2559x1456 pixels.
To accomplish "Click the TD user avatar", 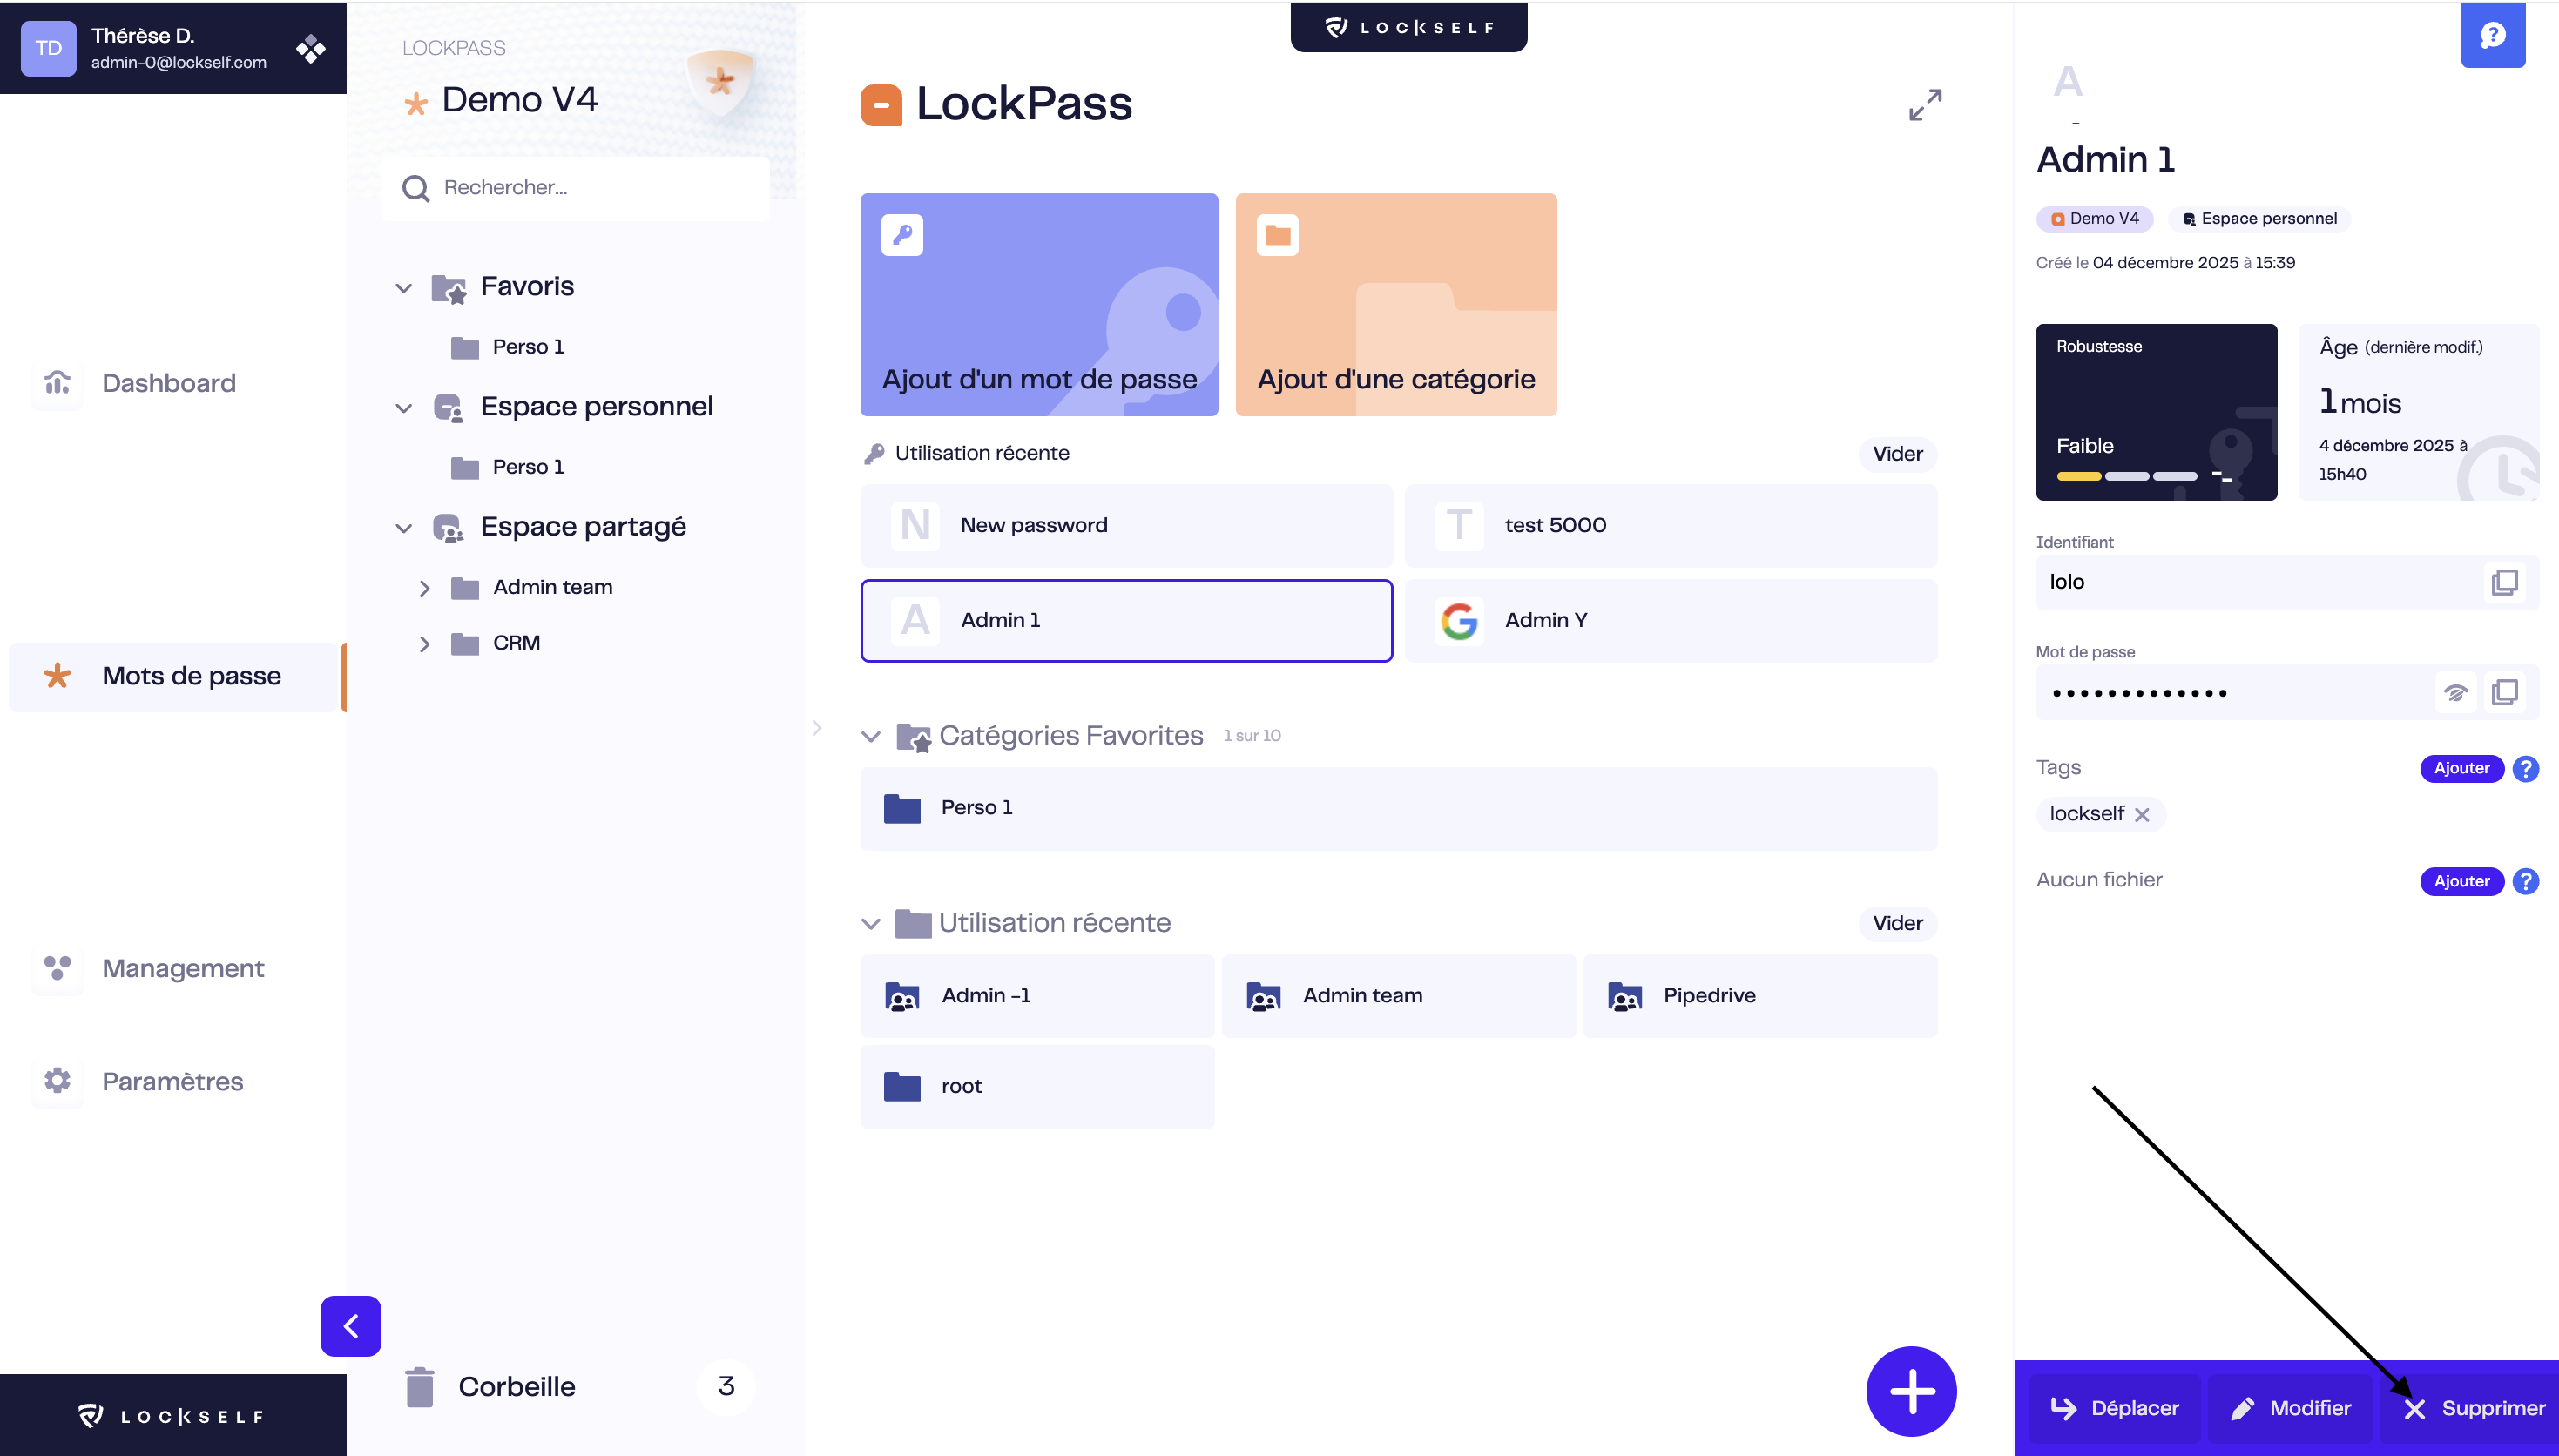I will (48, 48).
